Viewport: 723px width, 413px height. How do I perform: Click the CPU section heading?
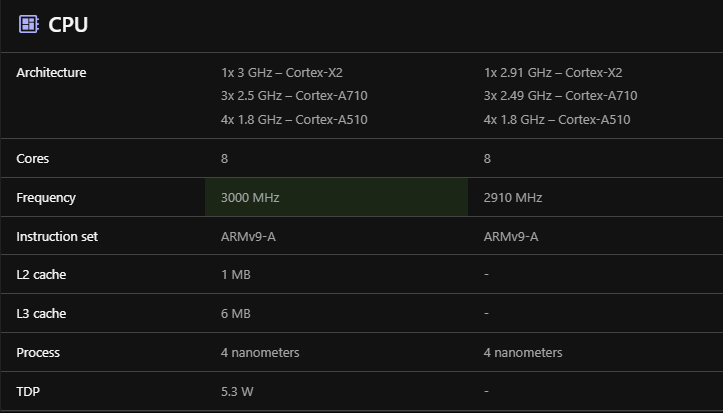(x=68, y=25)
